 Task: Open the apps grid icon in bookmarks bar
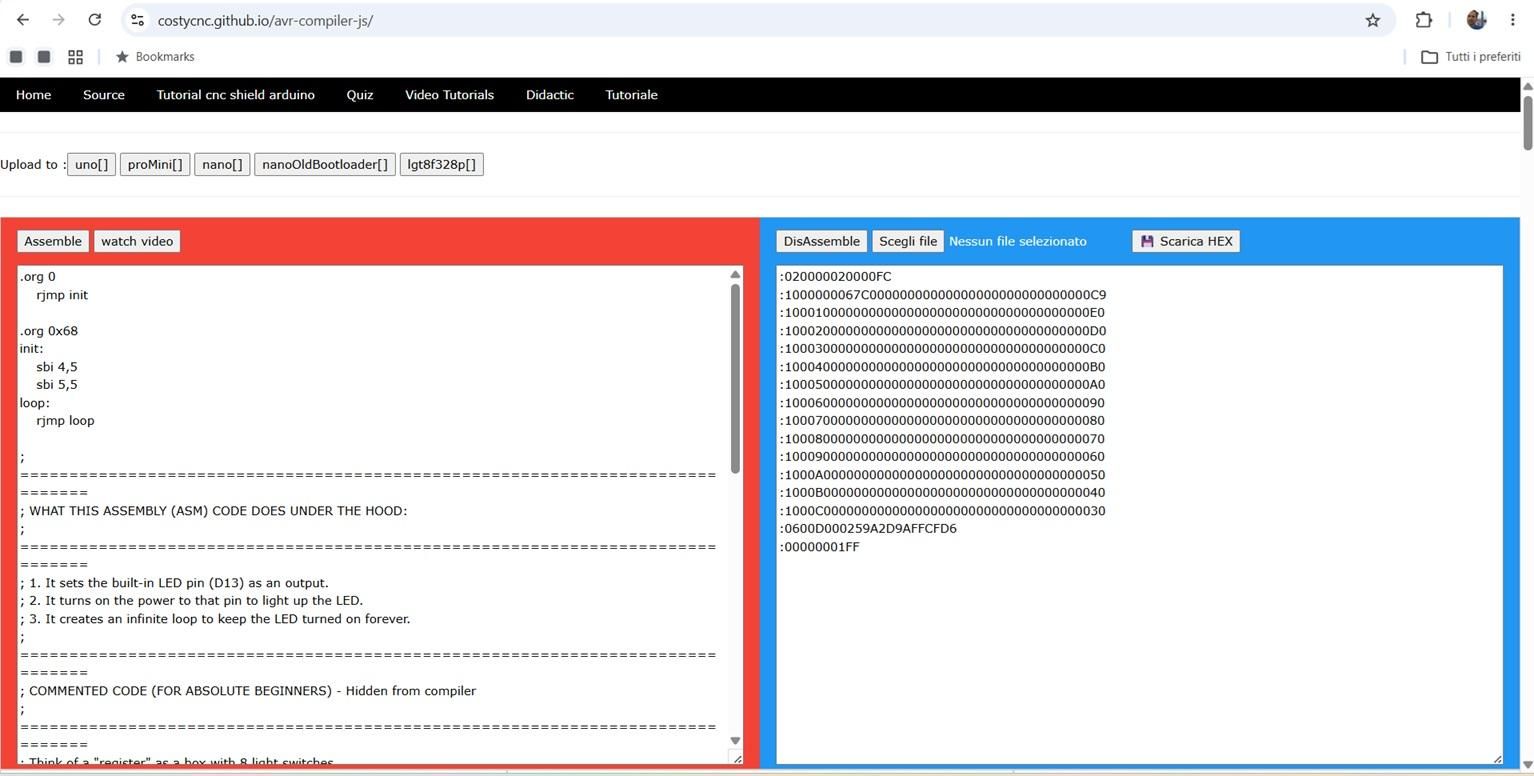pyautogui.click(x=75, y=57)
